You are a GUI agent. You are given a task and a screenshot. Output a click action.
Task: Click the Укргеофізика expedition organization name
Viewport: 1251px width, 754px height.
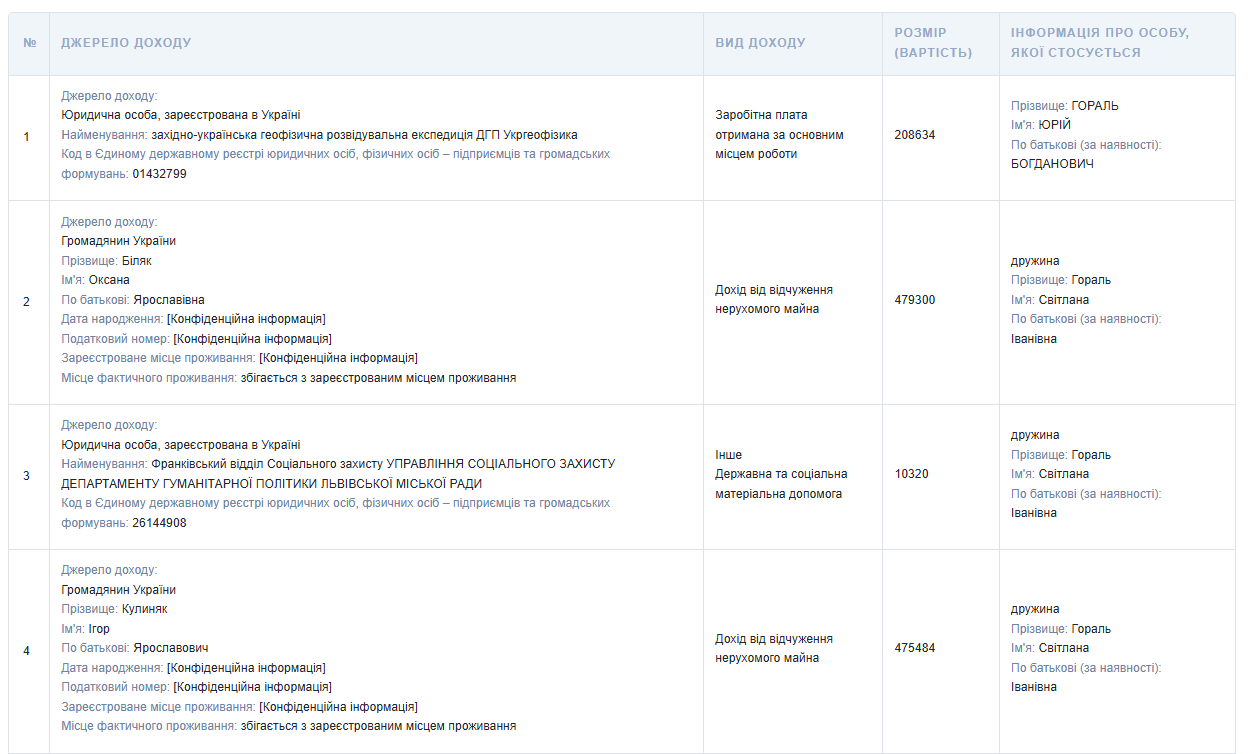click(x=364, y=135)
